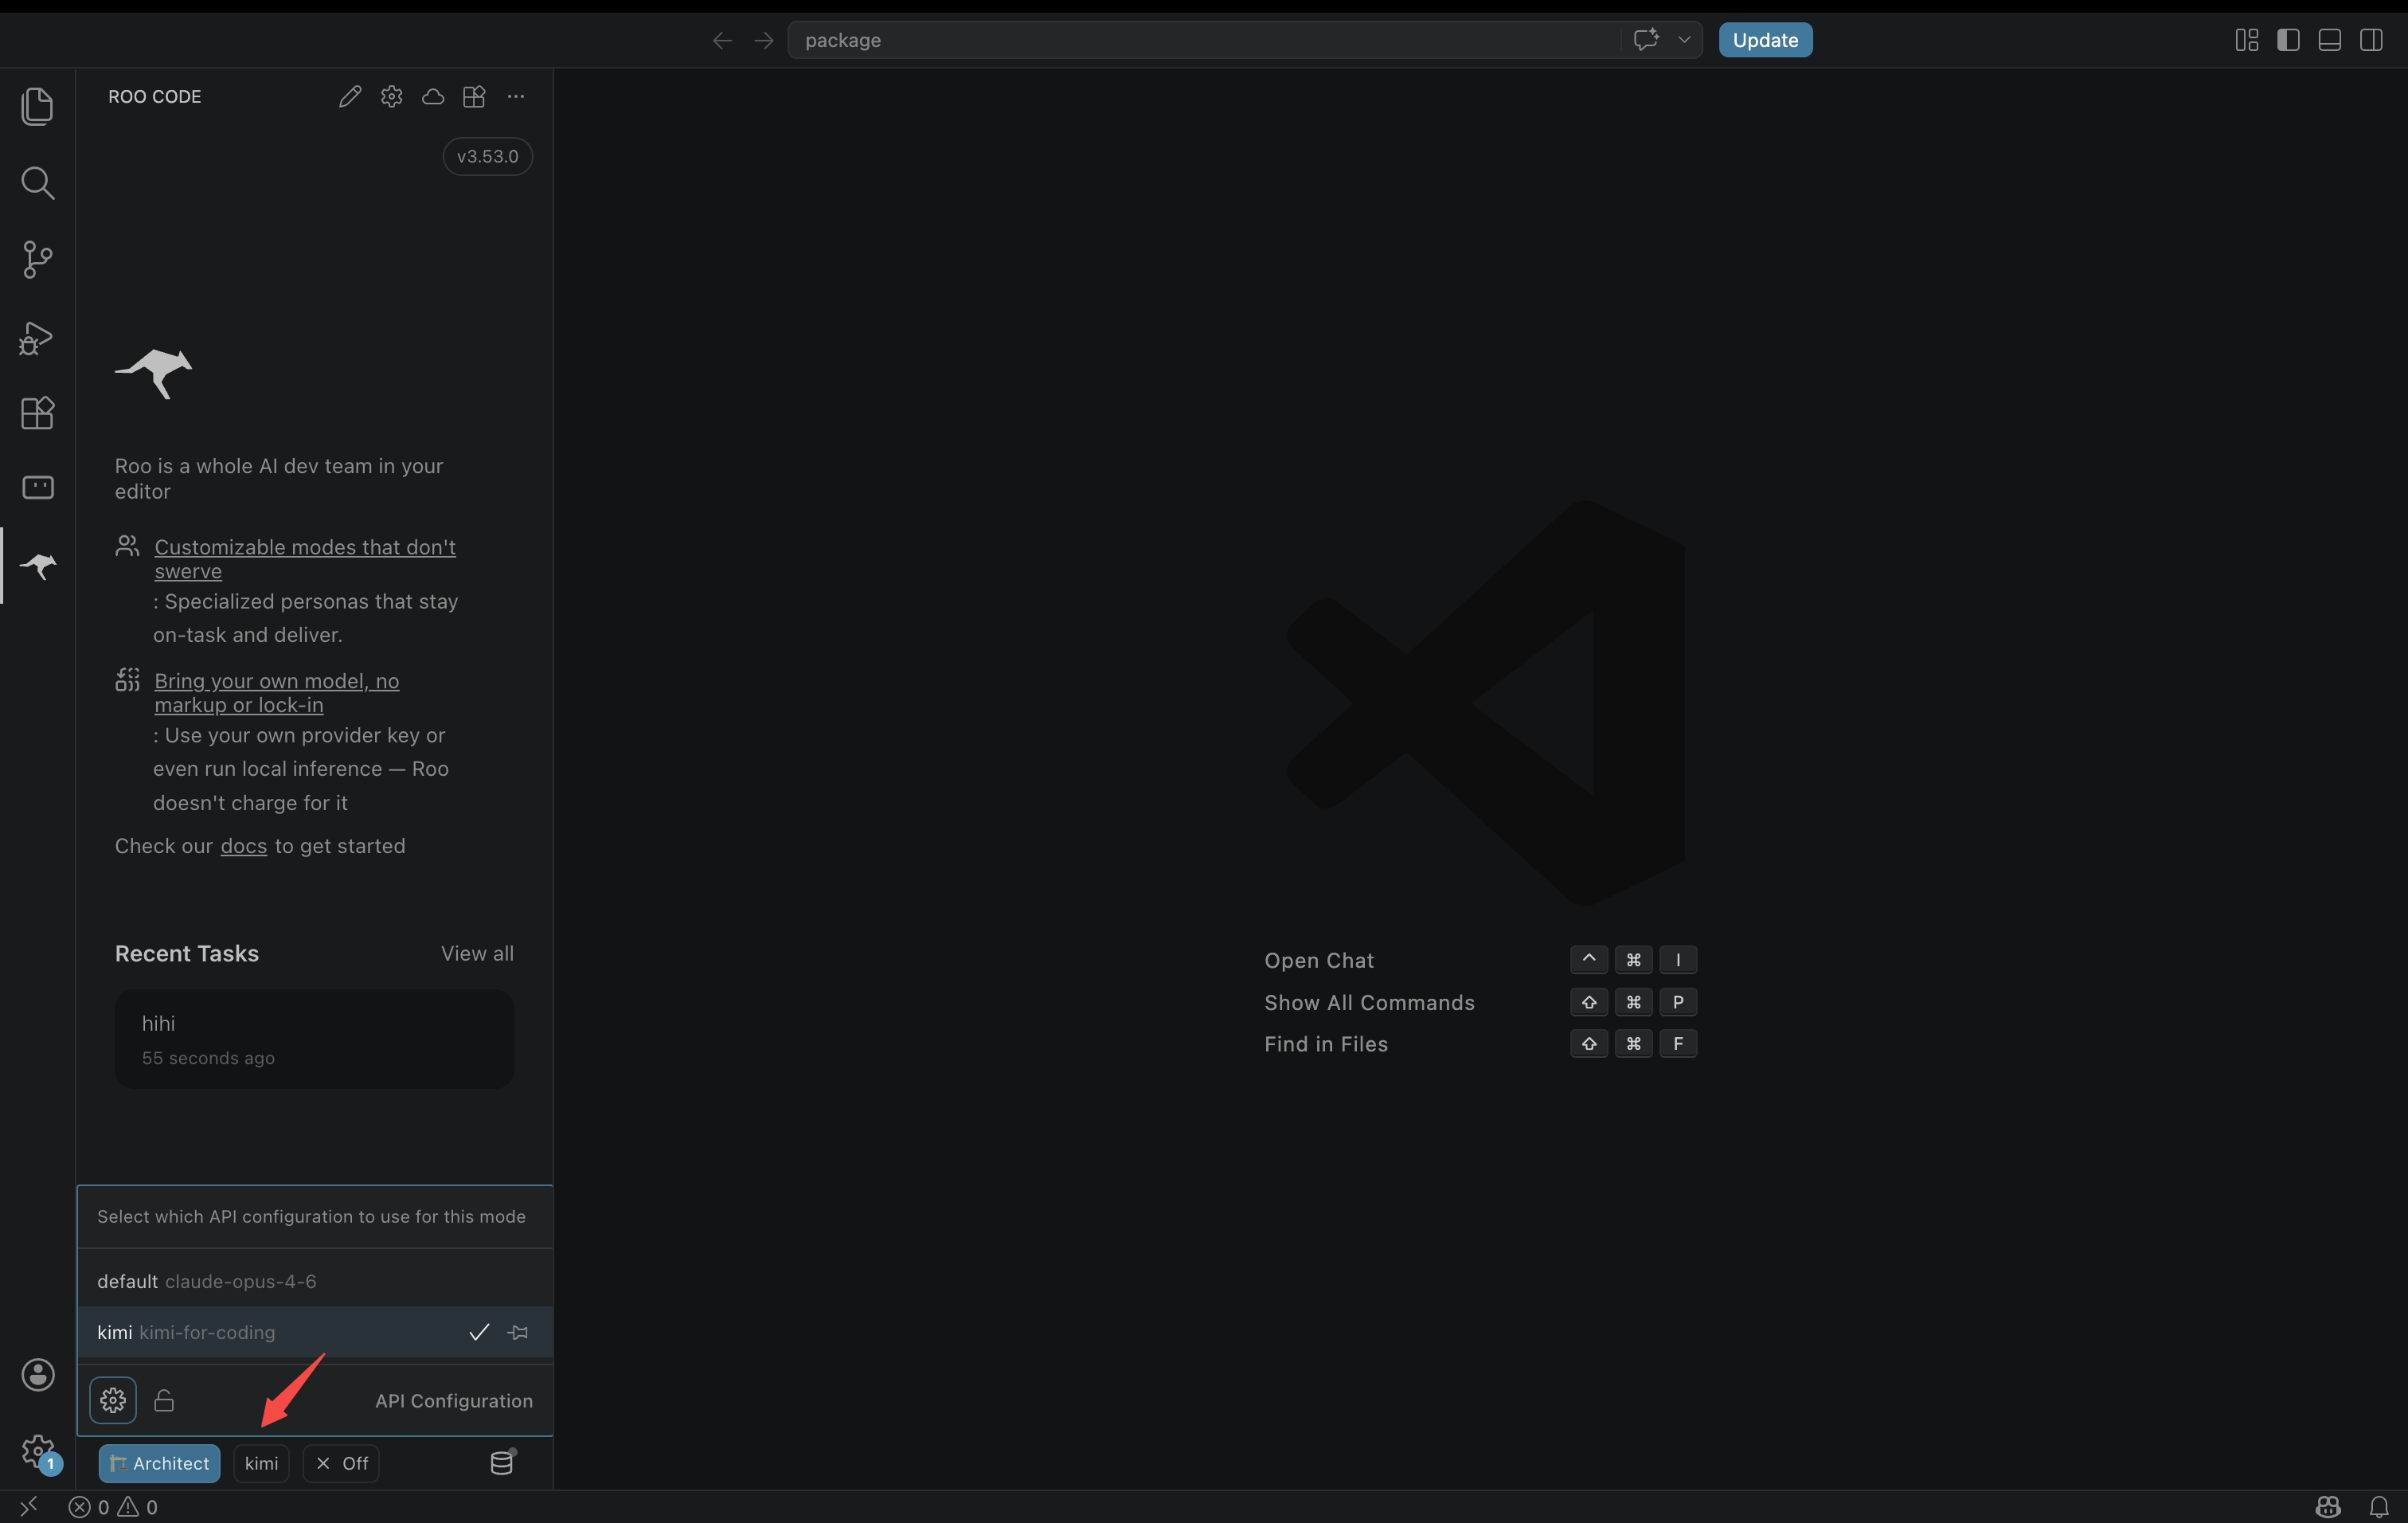Click the package search field

[1203, 40]
